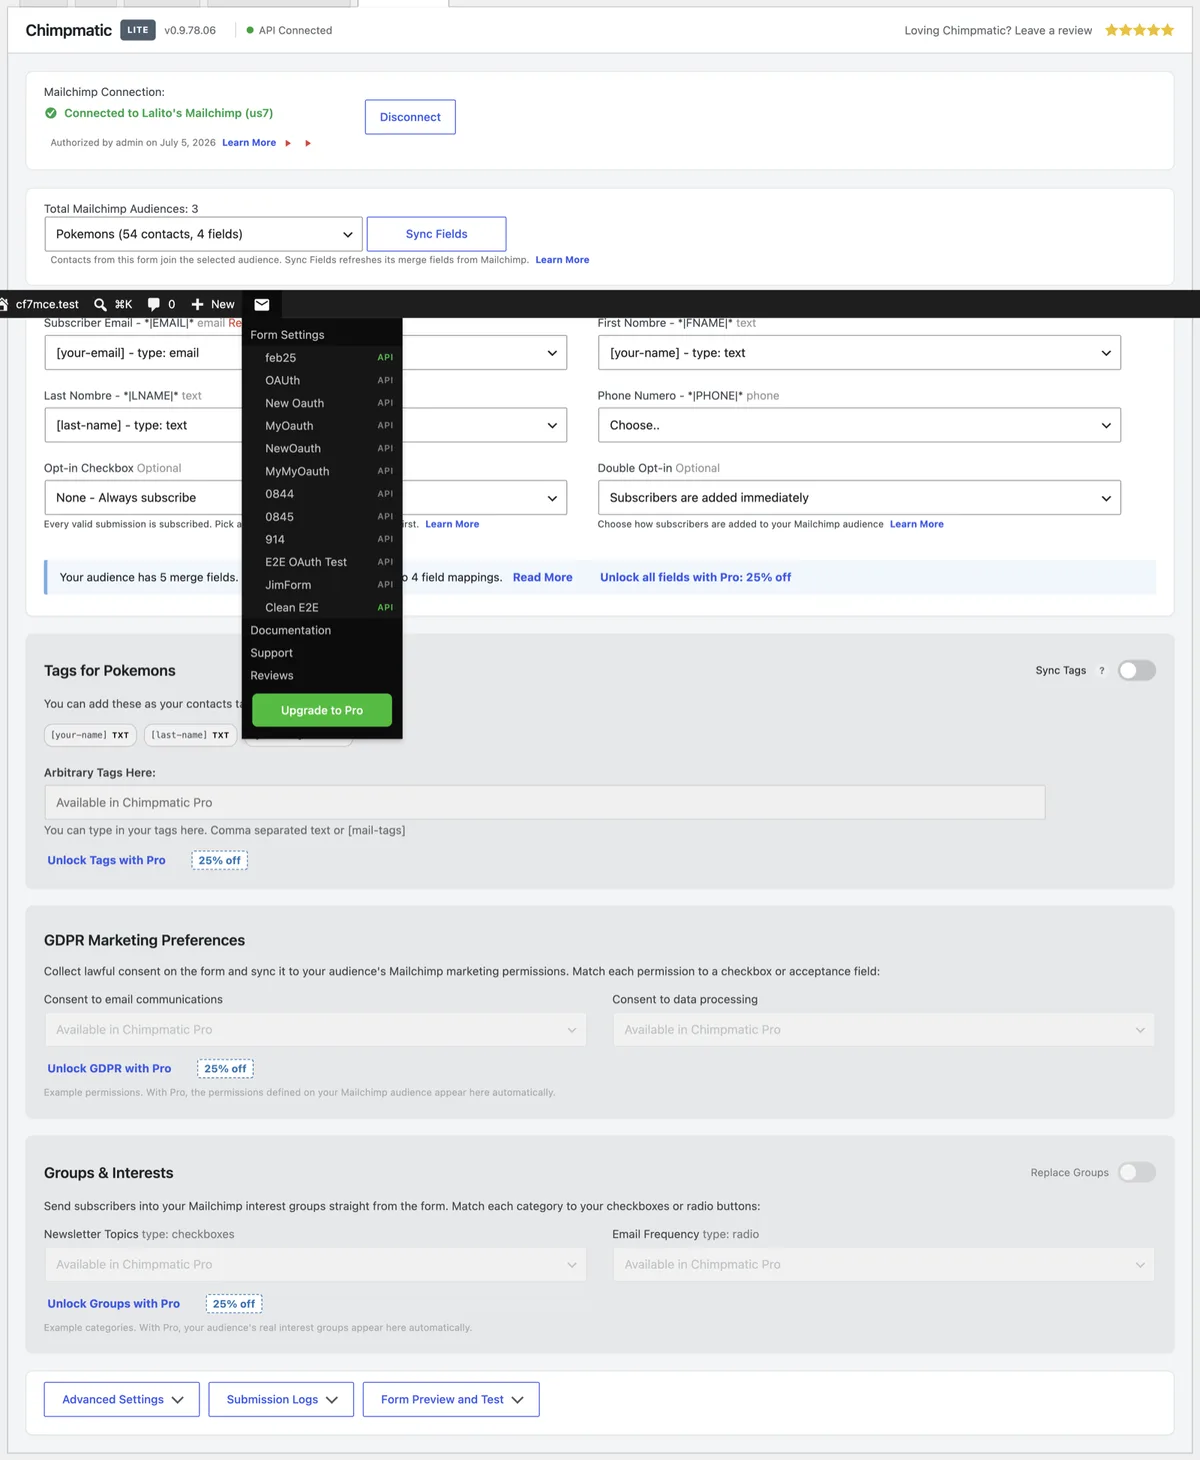Click the Disconnect button
Image resolution: width=1200 pixels, height=1460 pixels.
click(410, 117)
